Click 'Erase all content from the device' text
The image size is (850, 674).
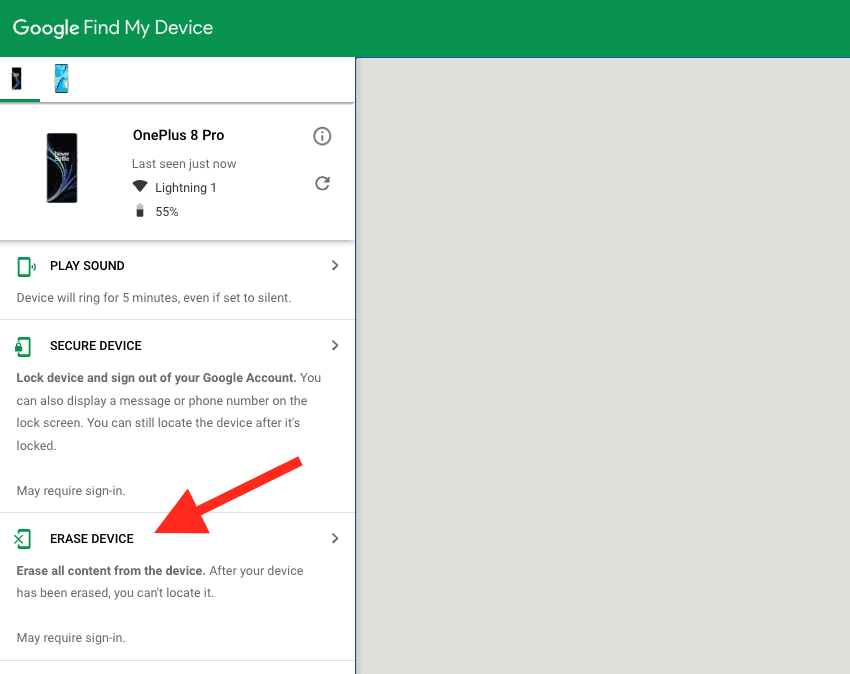(111, 571)
